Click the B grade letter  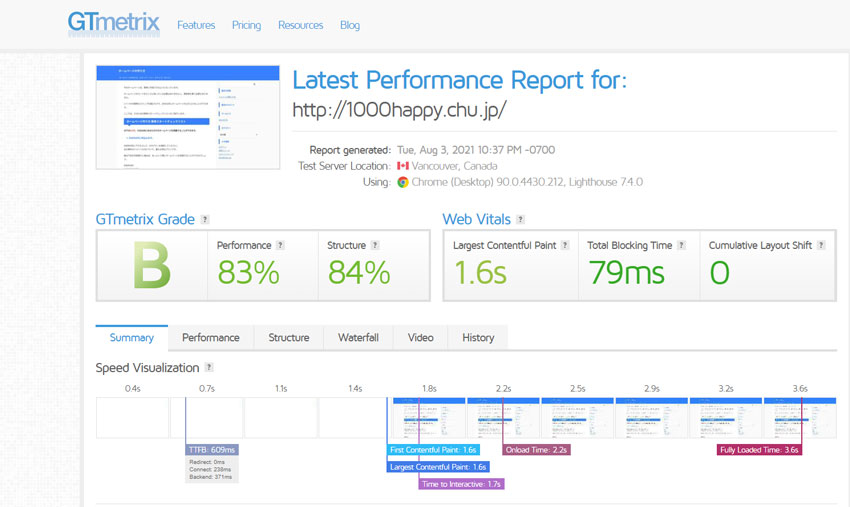[152, 266]
